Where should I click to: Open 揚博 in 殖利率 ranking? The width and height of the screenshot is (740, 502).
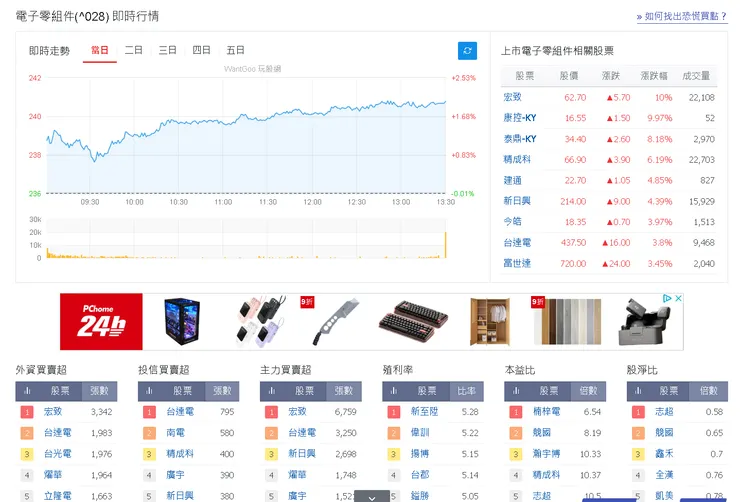click(x=420, y=454)
